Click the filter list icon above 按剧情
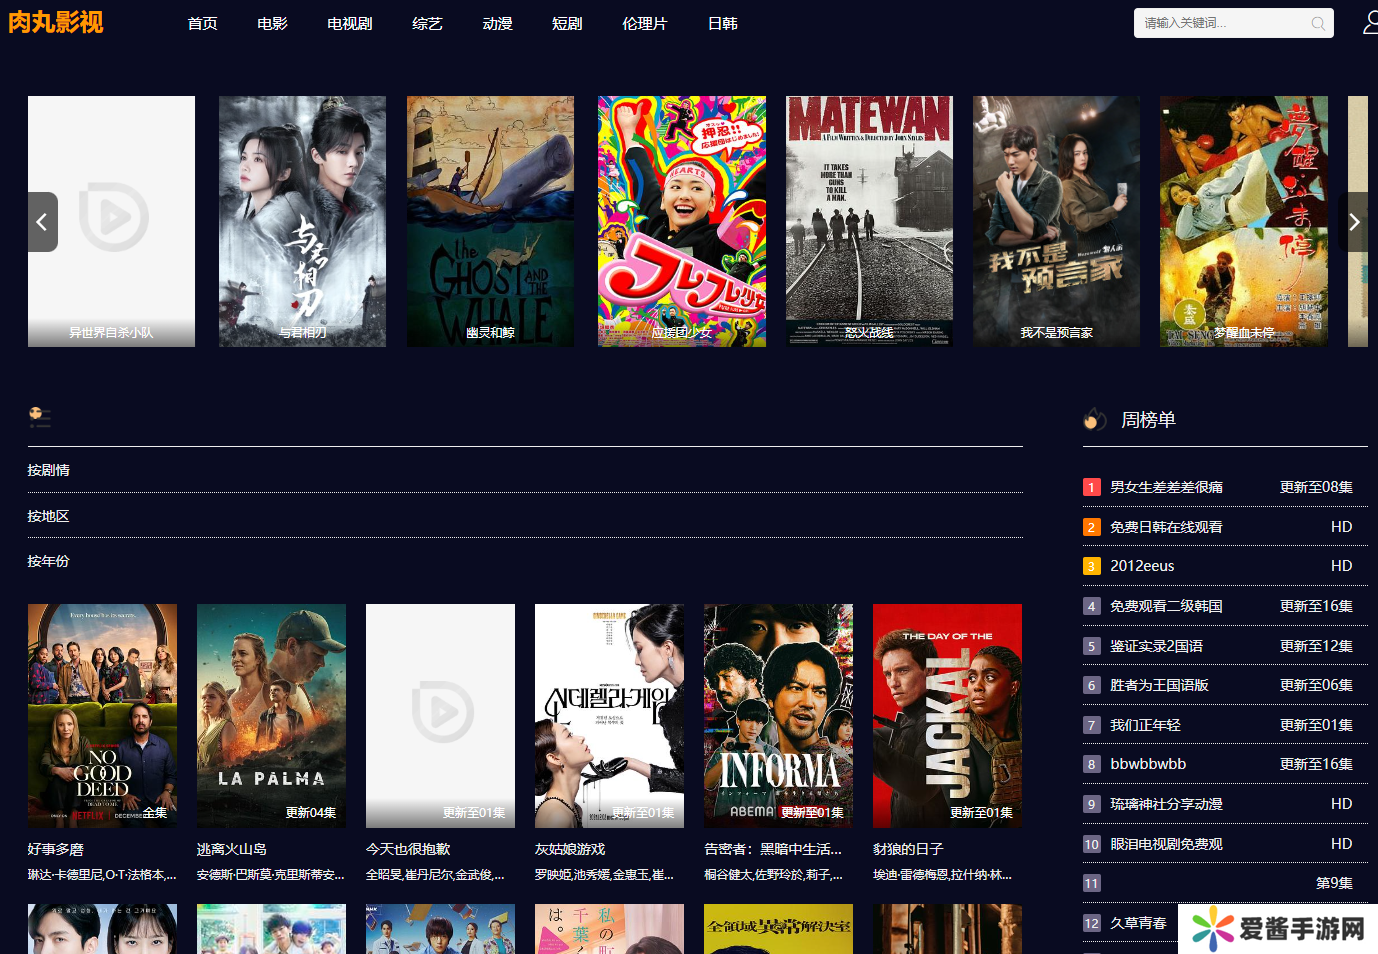Image resolution: width=1378 pixels, height=954 pixels. pos(40,417)
